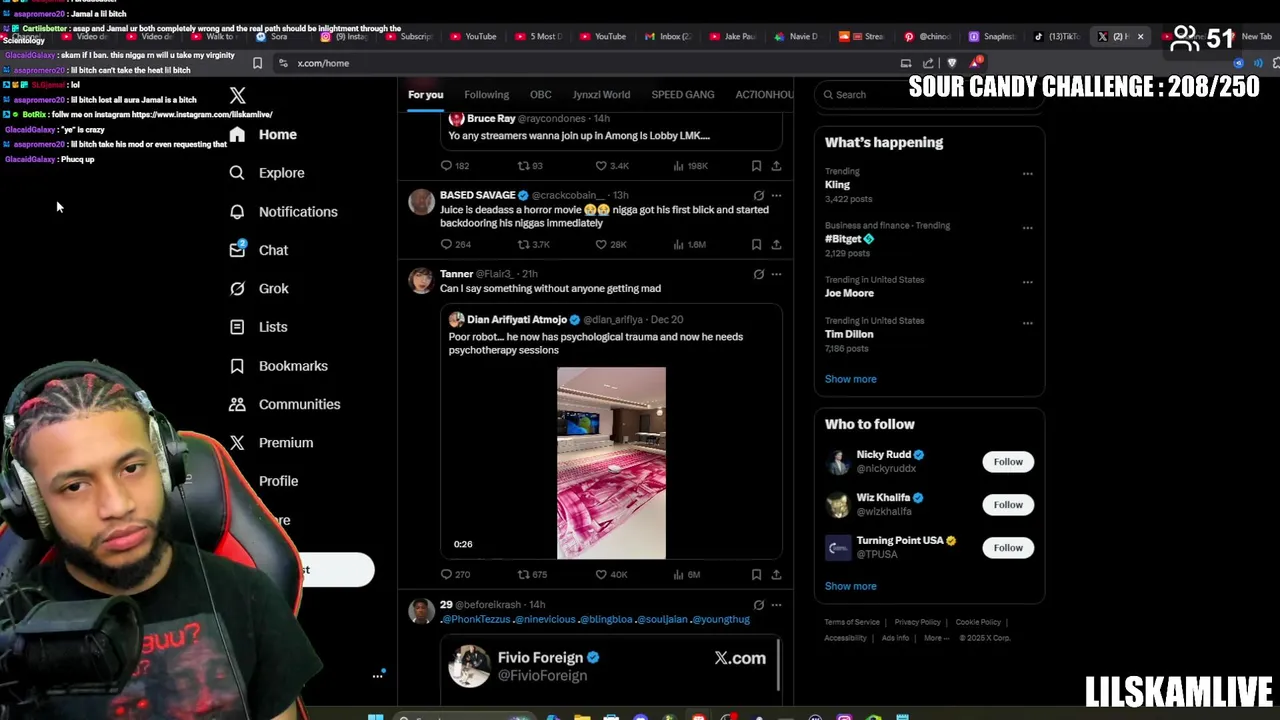Open the Terms of Service link
This screenshot has width=1280, height=720.
852,622
